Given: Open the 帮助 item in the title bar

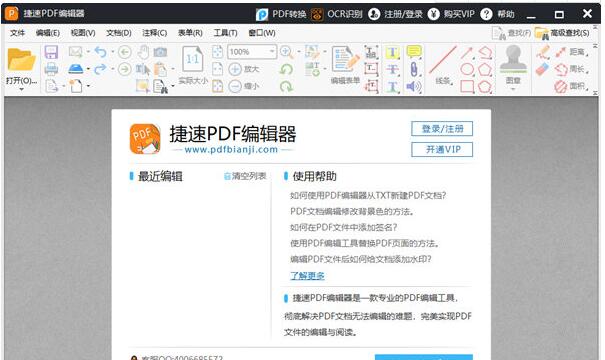Looking at the screenshot, I should 498,14.
